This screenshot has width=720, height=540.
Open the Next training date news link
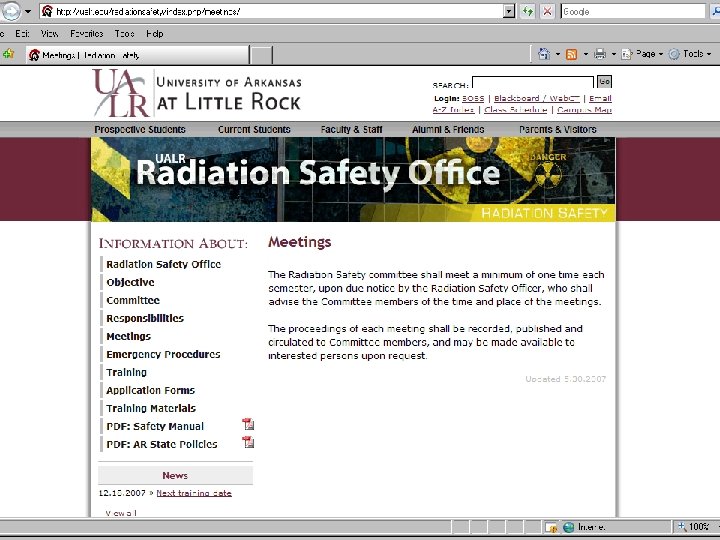coord(194,493)
